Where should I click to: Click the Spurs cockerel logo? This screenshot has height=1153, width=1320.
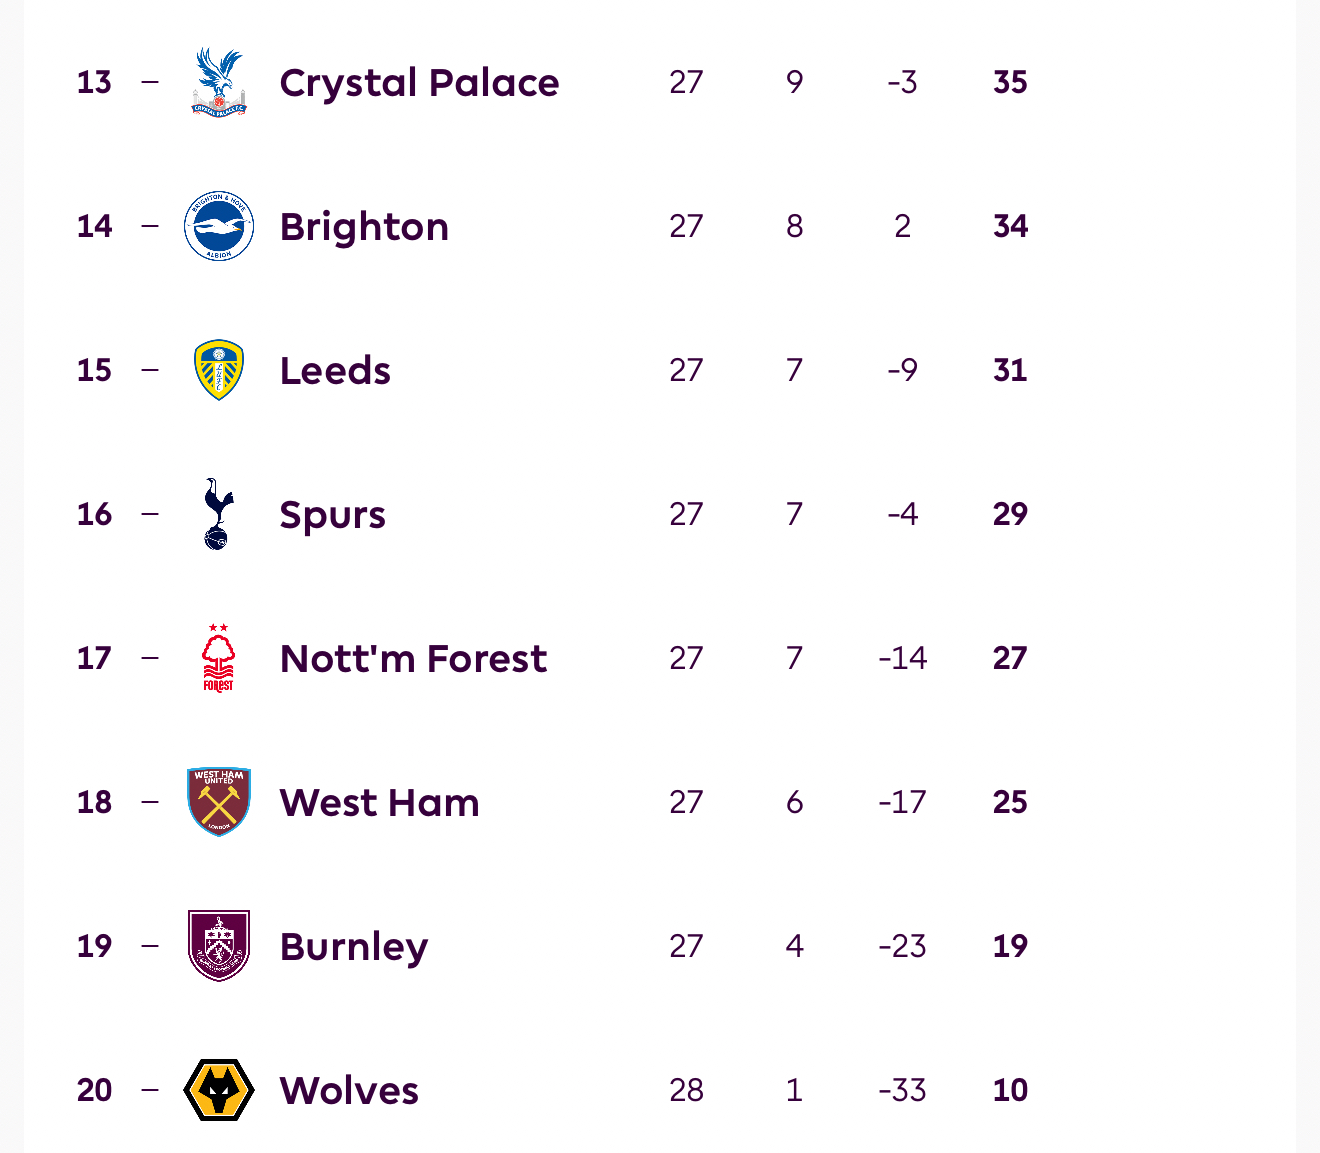point(219,514)
